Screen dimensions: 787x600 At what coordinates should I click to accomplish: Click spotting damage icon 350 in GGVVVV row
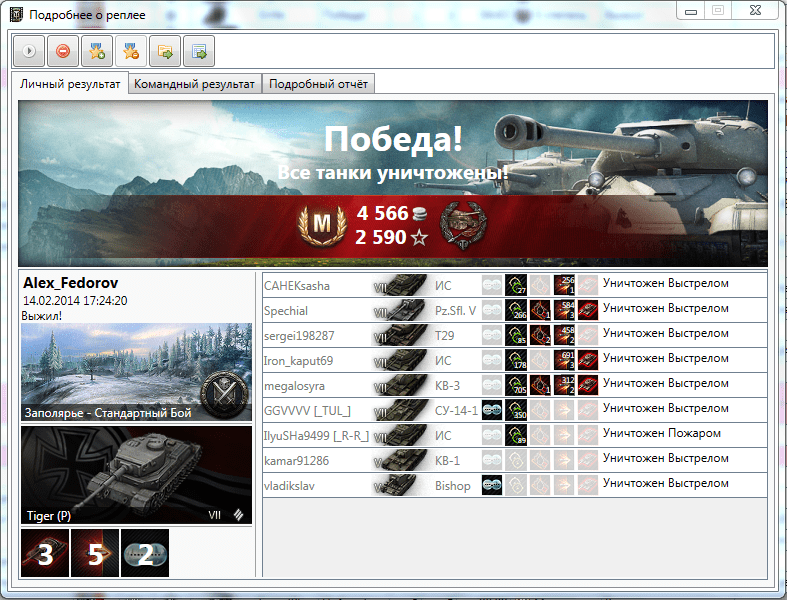pos(515,410)
